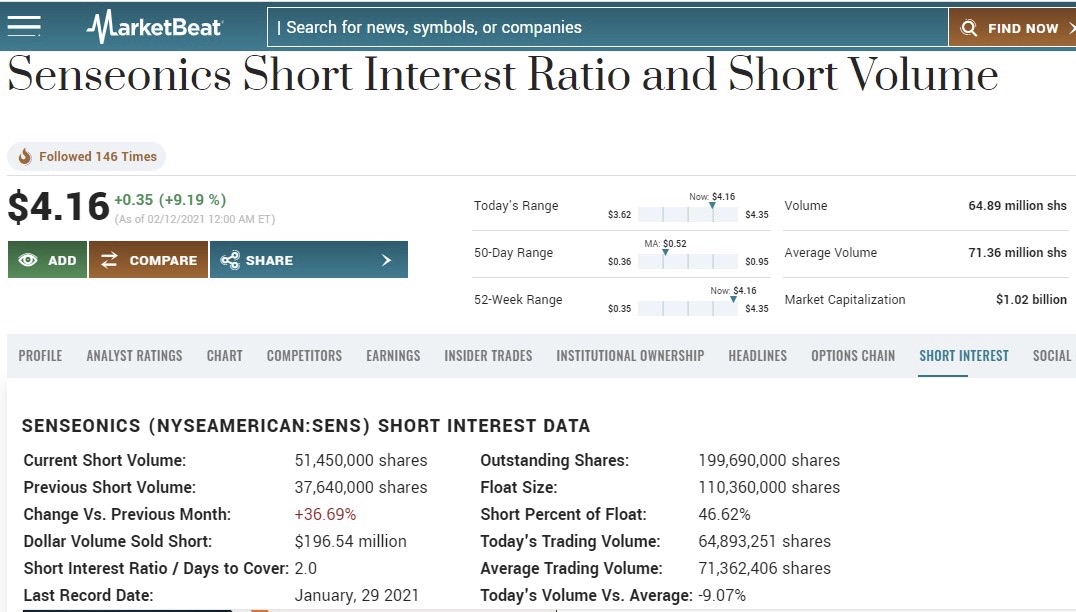This screenshot has width=1076, height=612.
Task: Click Average Volume 71.36 million shs
Action: coord(1018,252)
